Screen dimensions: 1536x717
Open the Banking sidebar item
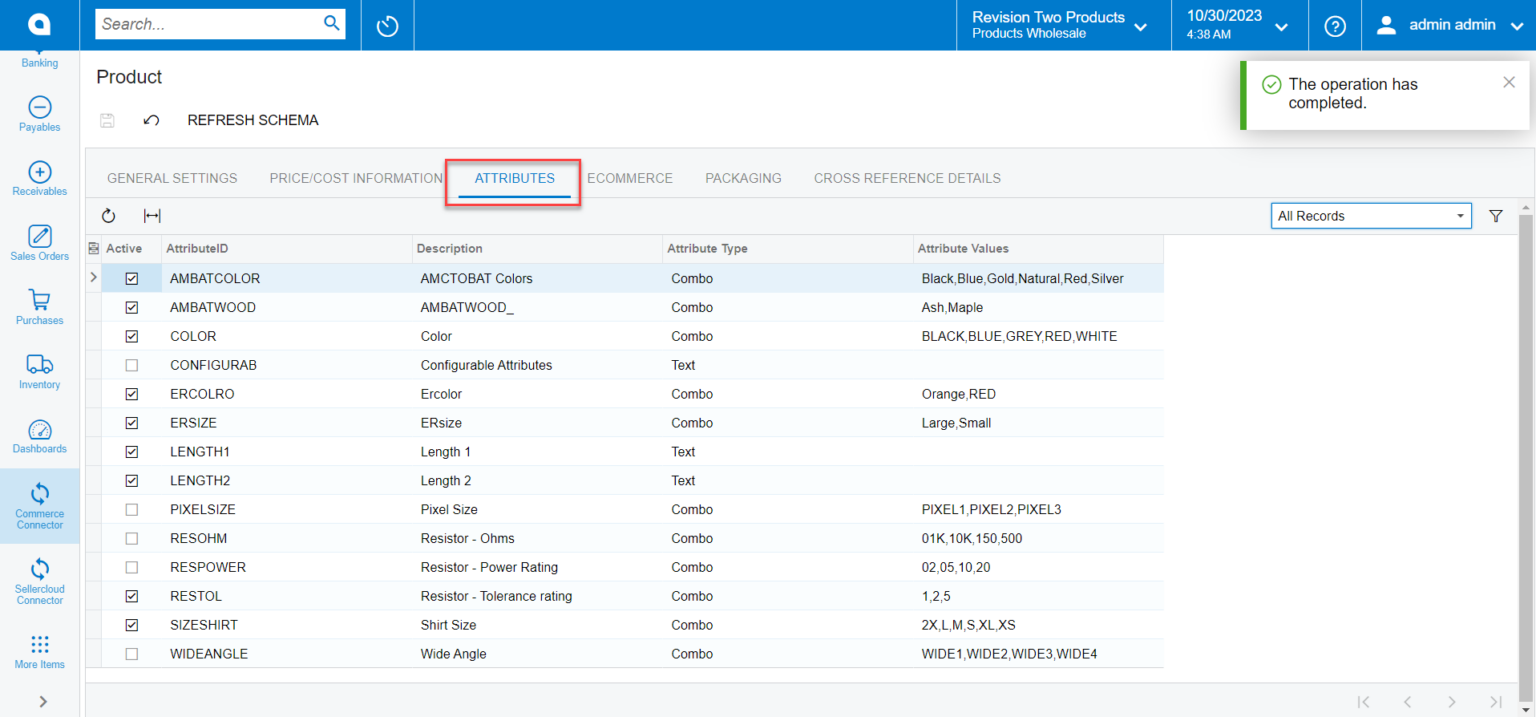[40, 61]
